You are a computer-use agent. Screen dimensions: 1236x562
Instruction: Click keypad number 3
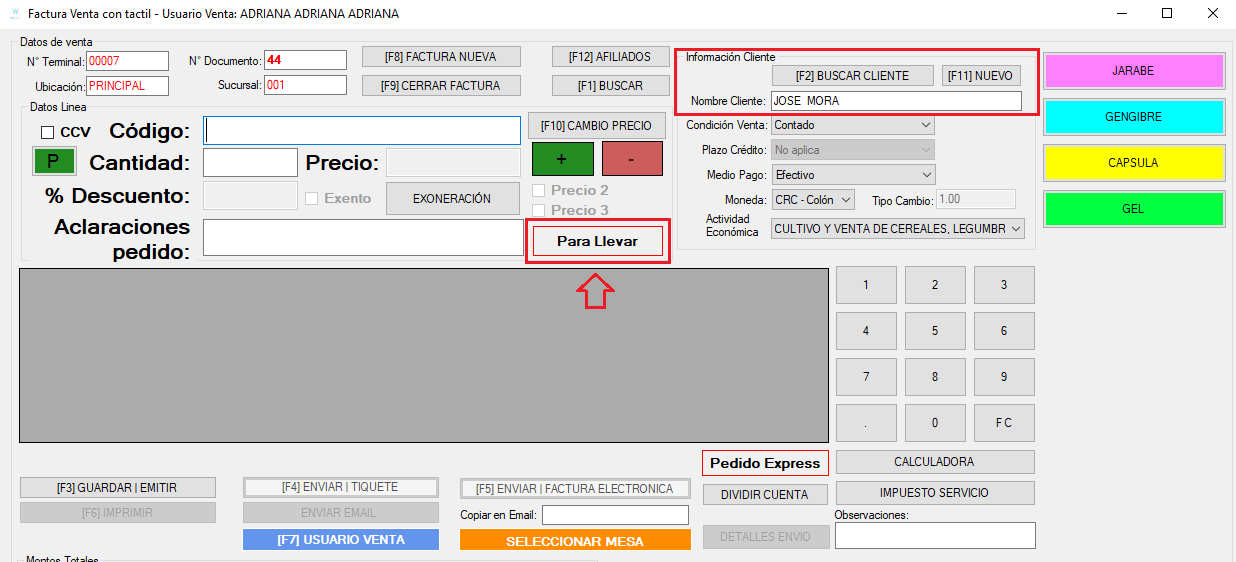(1004, 285)
